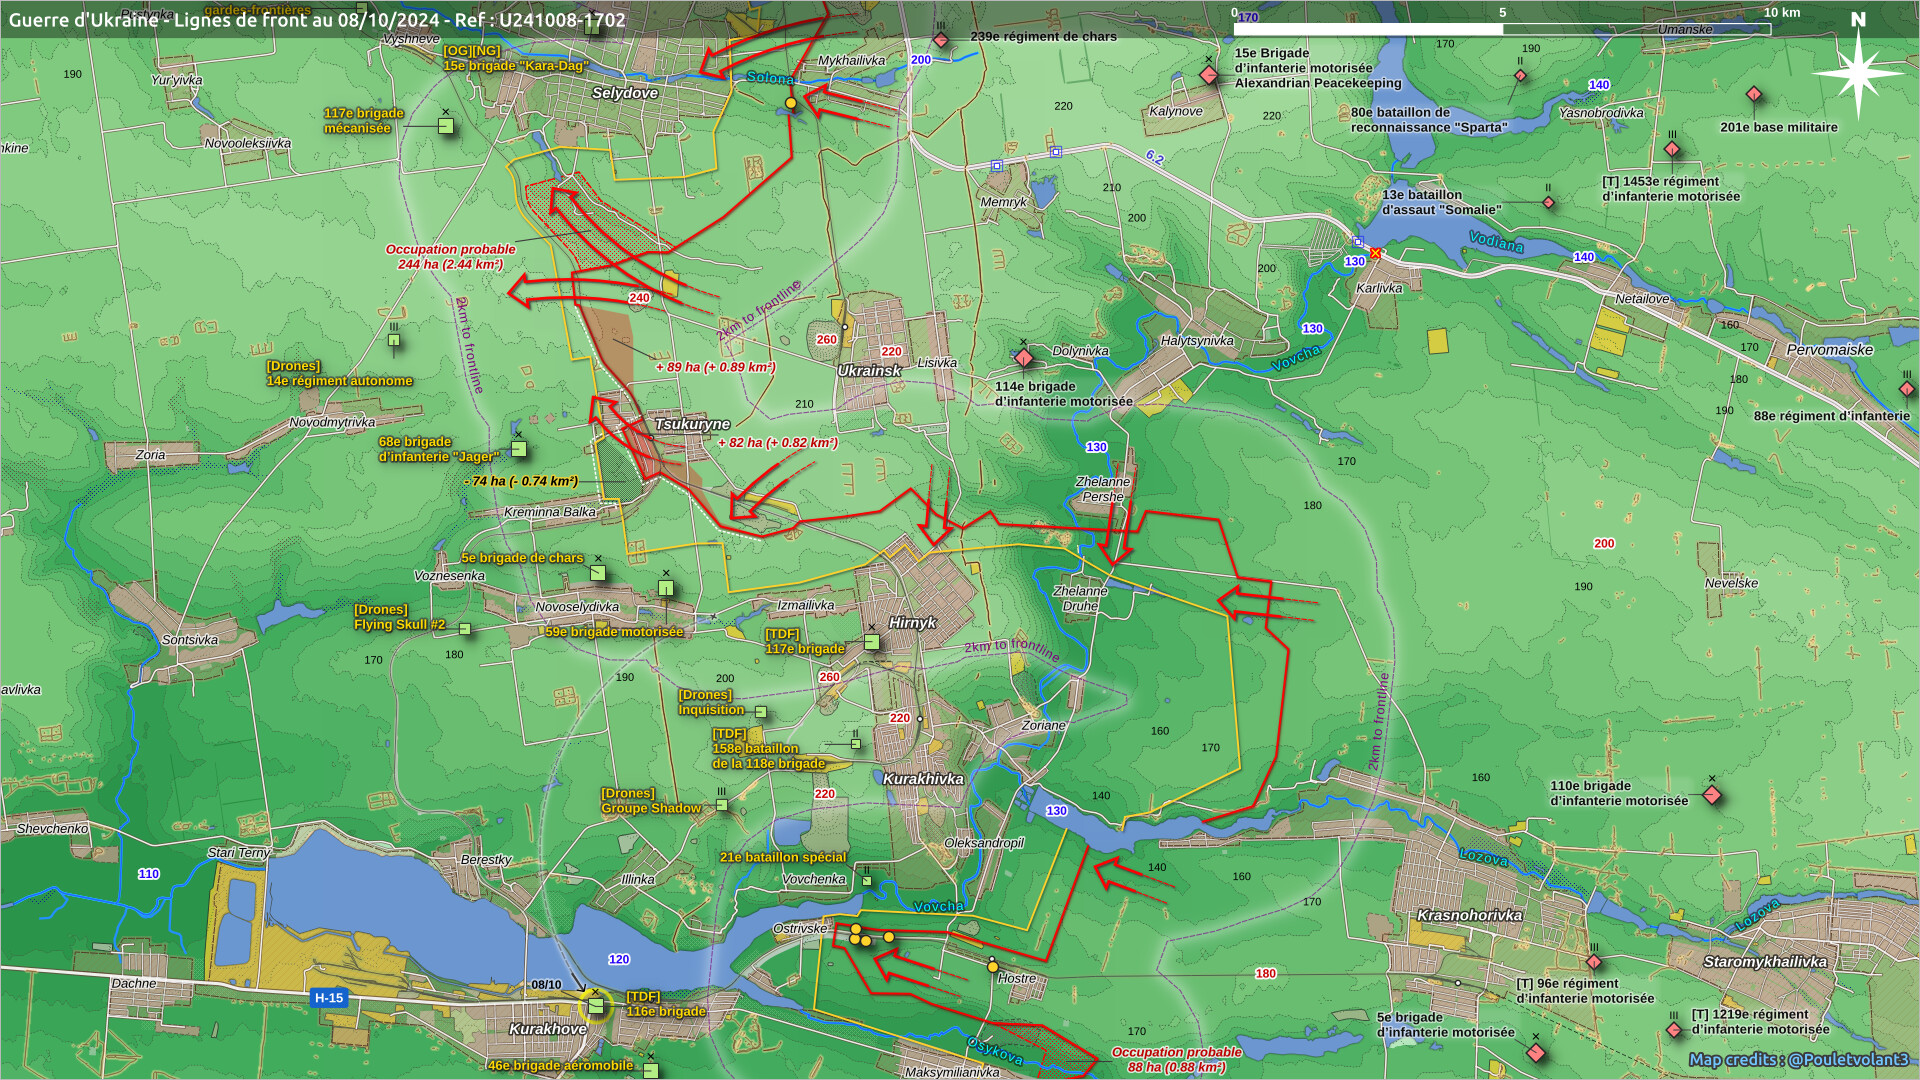The image size is (1920, 1080).
Task: Click the Kurakhivka town label
Action: (923, 779)
